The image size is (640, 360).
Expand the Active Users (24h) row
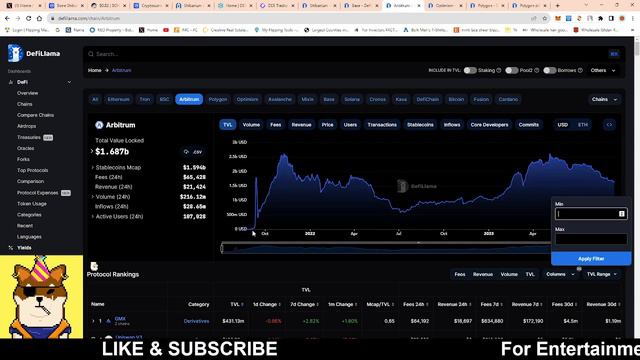(93, 216)
